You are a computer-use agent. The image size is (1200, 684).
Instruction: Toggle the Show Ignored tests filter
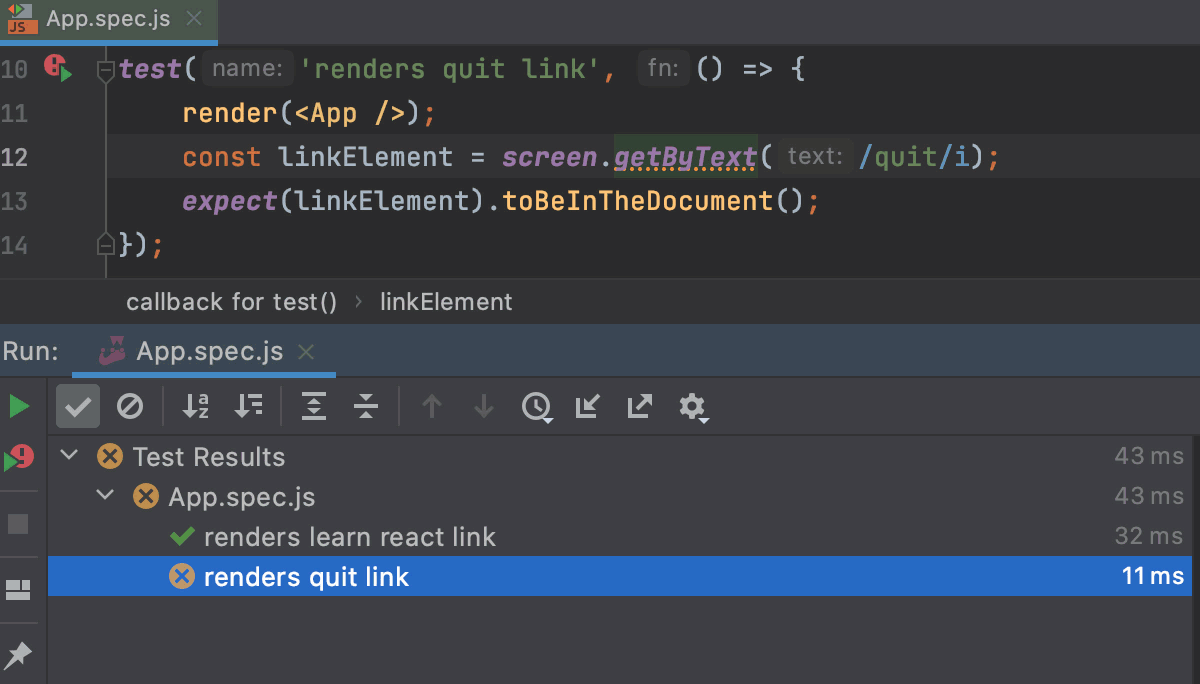click(x=131, y=406)
